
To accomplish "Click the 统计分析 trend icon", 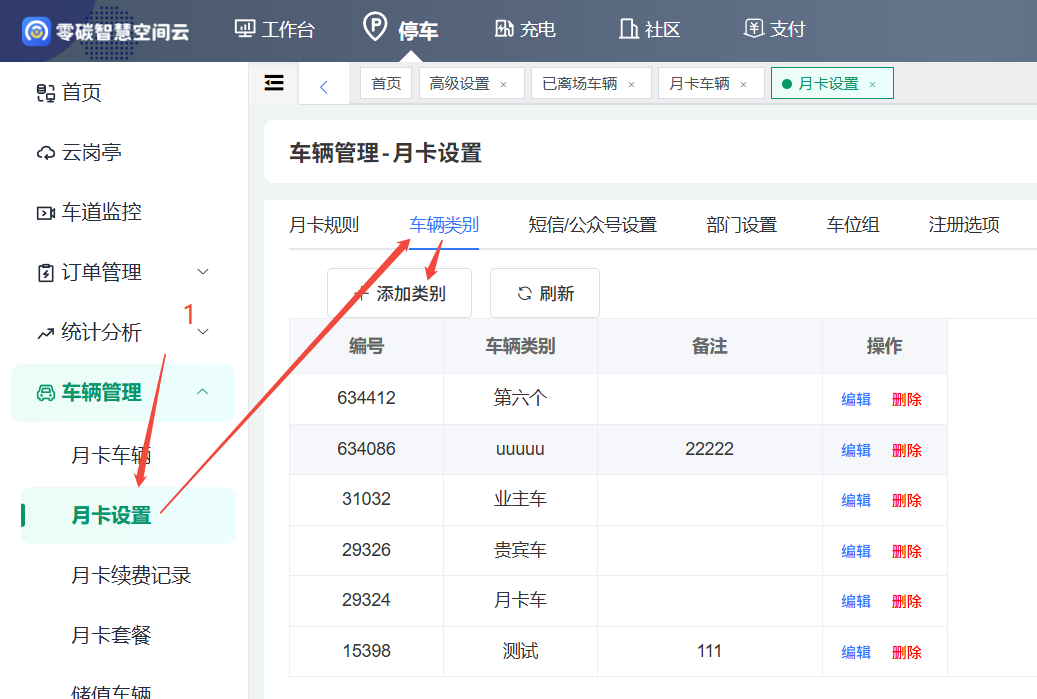I will pos(46,333).
